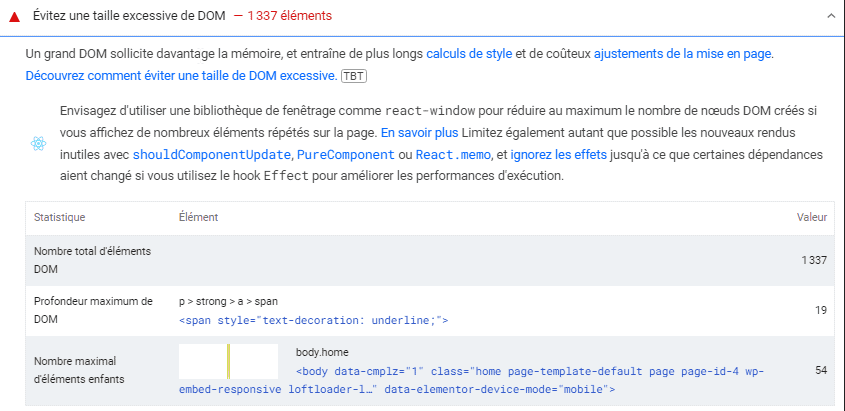
Task: Click the body.home element screenshot thumbnail
Action: coord(228,361)
